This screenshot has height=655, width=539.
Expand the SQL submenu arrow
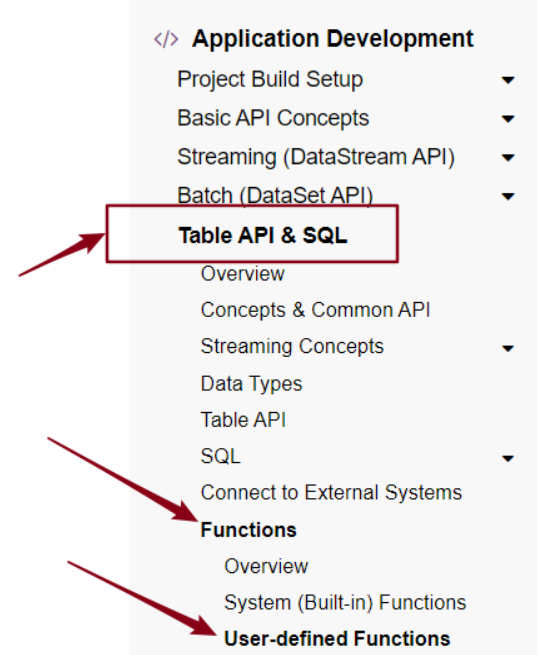coord(508,459)
